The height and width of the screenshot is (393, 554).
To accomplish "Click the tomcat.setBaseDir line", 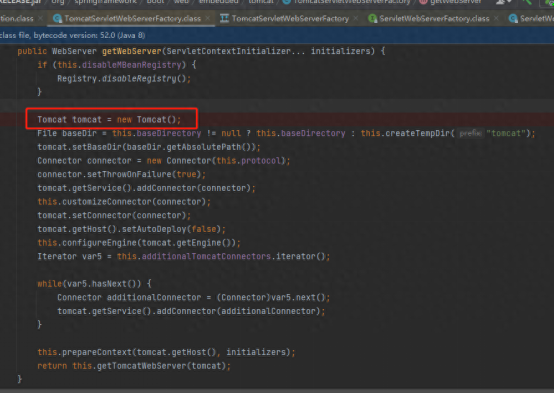I will click(149, 147).
